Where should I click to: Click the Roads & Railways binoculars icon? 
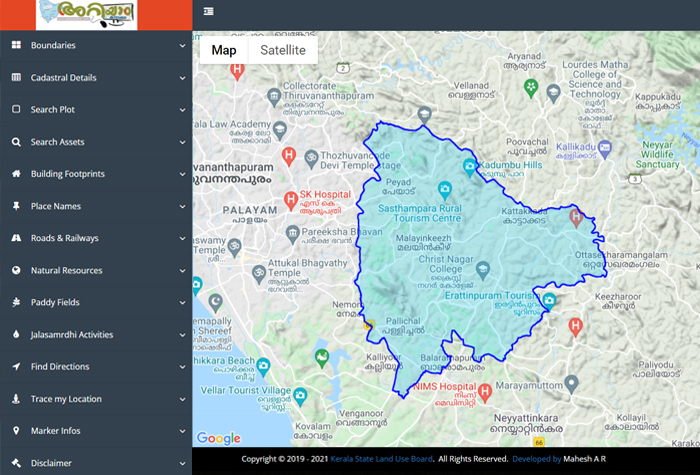[x=16, y=238]
